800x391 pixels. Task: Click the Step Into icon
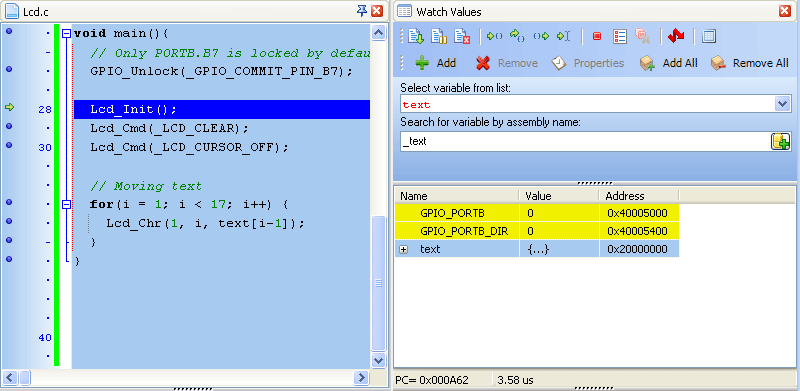pos(494,36)
